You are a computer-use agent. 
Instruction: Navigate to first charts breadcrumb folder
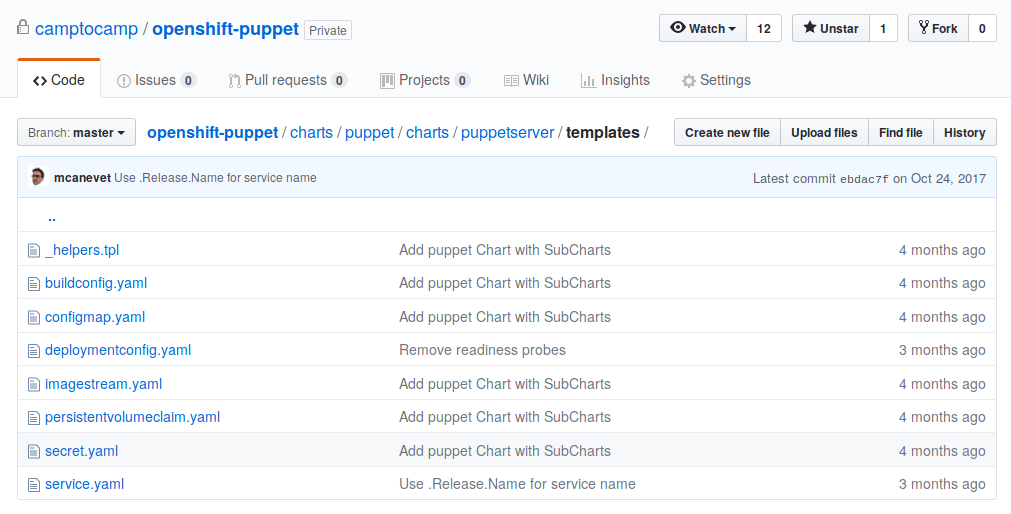click(311, 132)
